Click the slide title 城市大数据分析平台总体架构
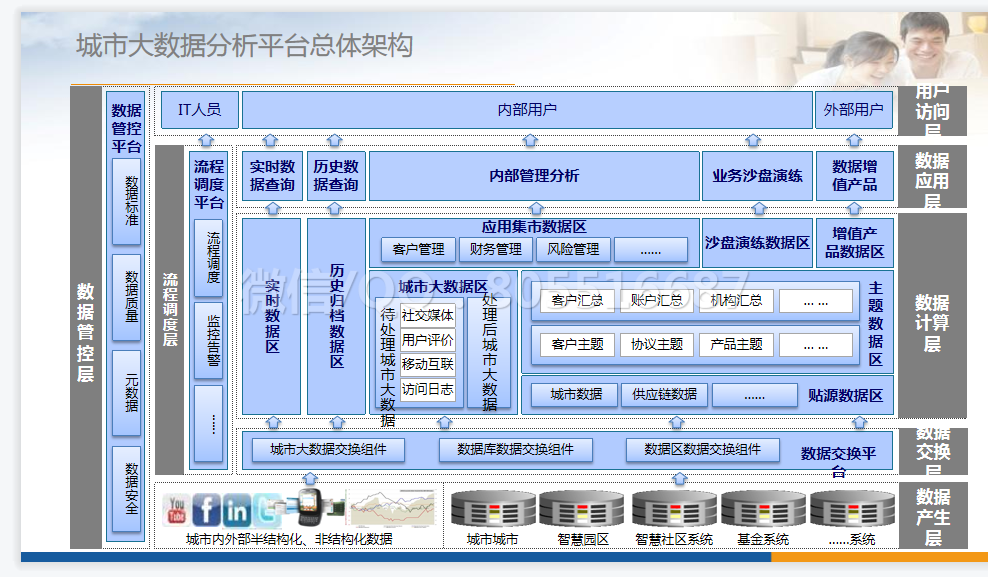Image resolution: width=988 pixels, height=577 pixels. click(244, 47)
